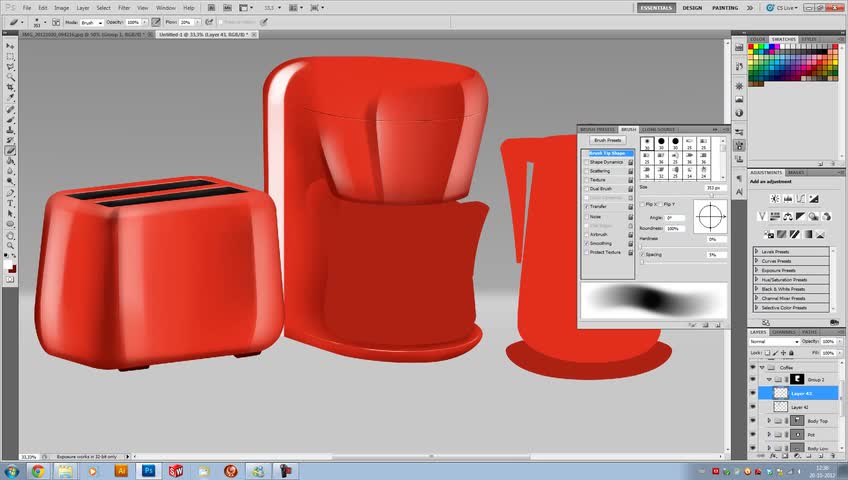
Task: Disable the Smoothing checkbox
Action: coord(586,243)
